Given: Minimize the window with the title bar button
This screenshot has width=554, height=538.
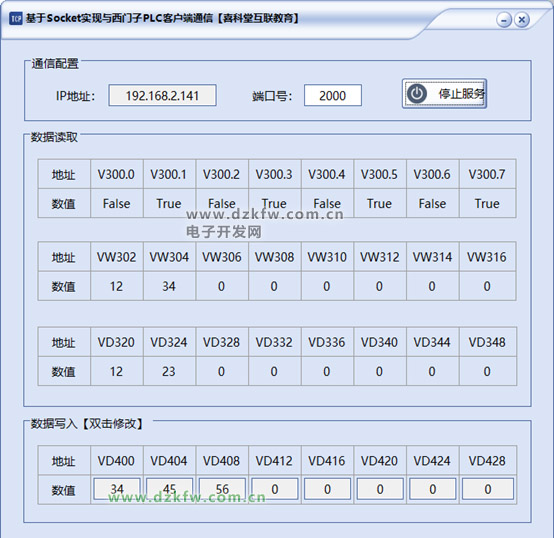Looking at the screenshot, I should tap(504, 20).
